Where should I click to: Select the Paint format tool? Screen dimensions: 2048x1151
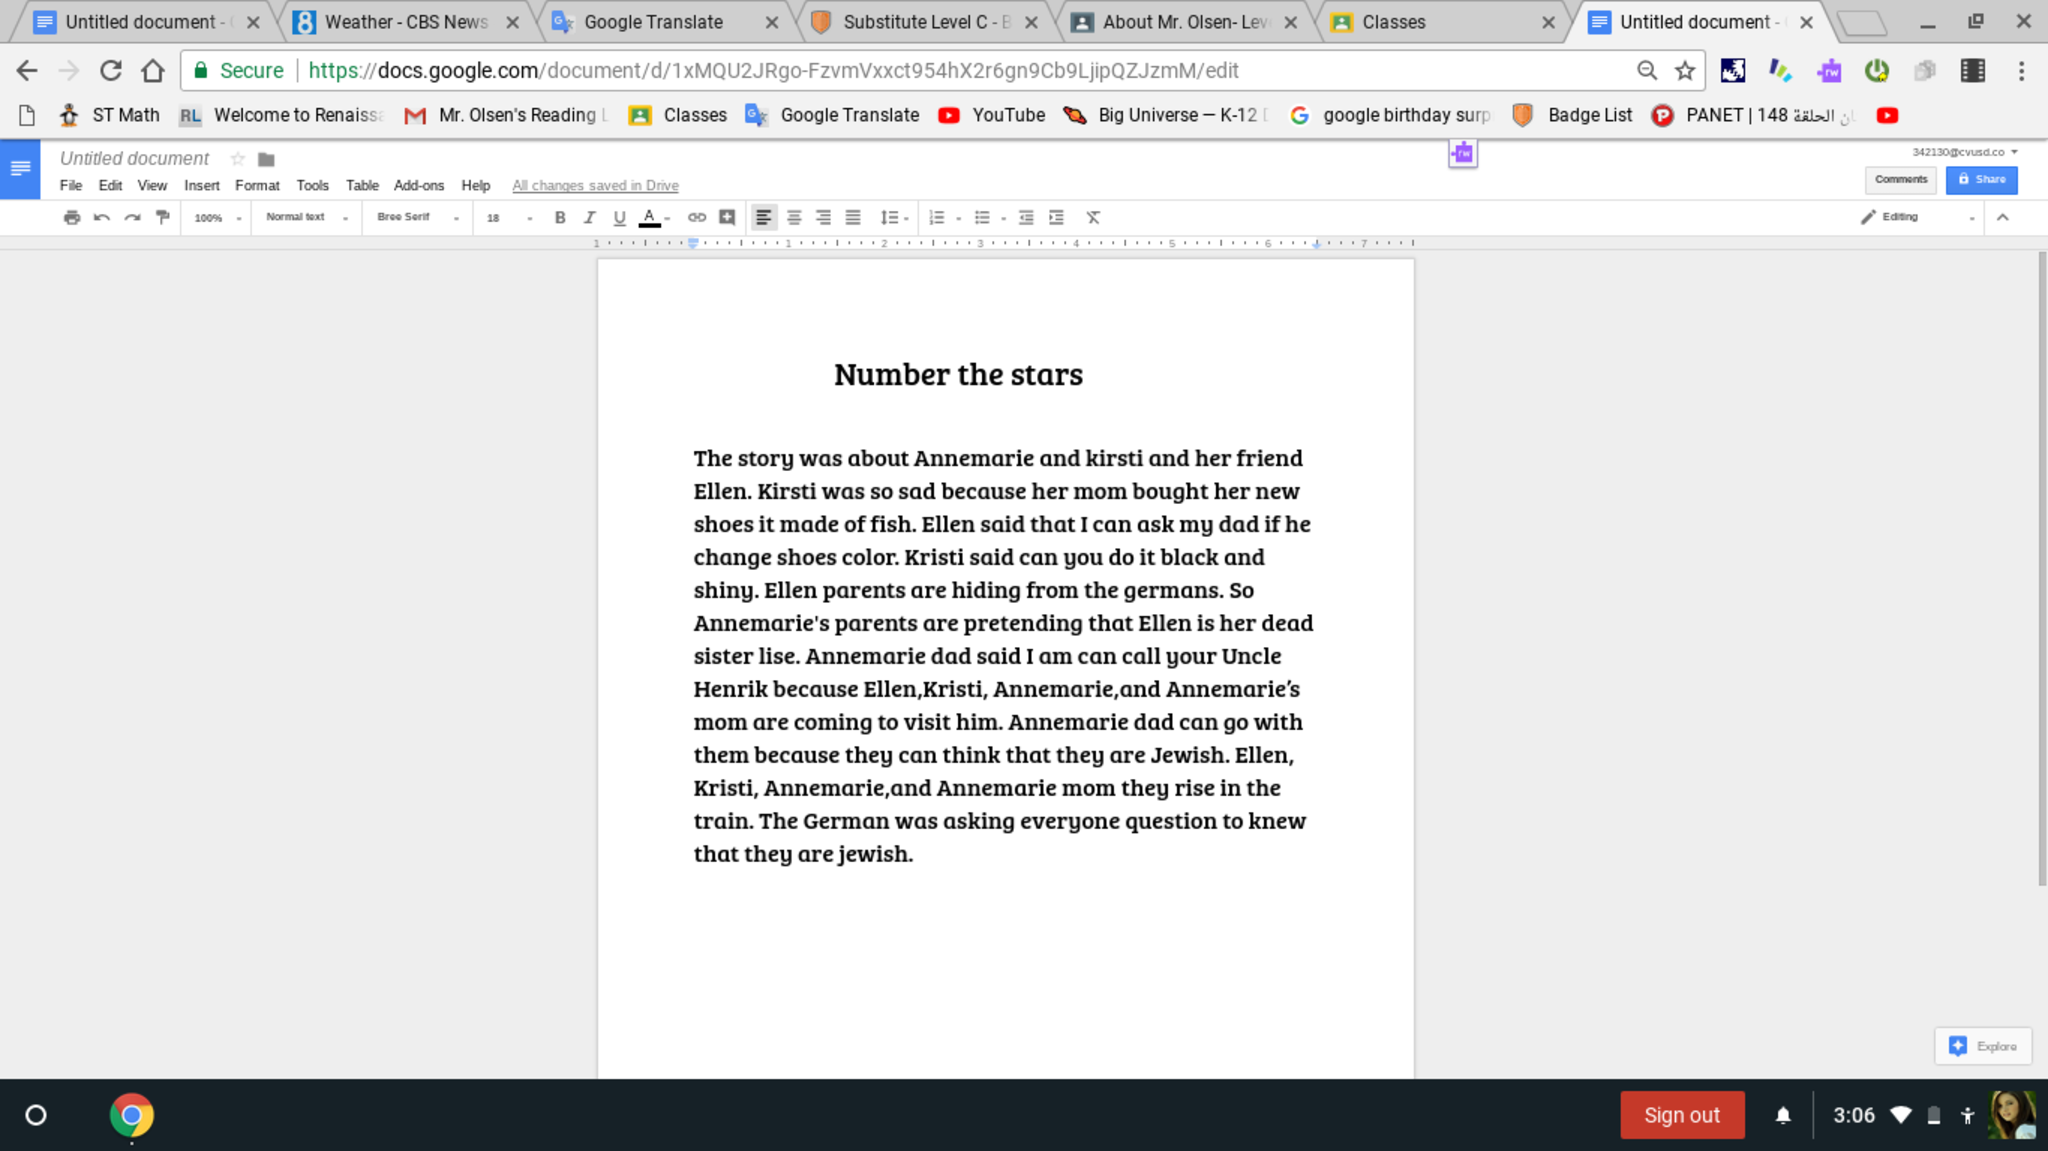[162, 217]
